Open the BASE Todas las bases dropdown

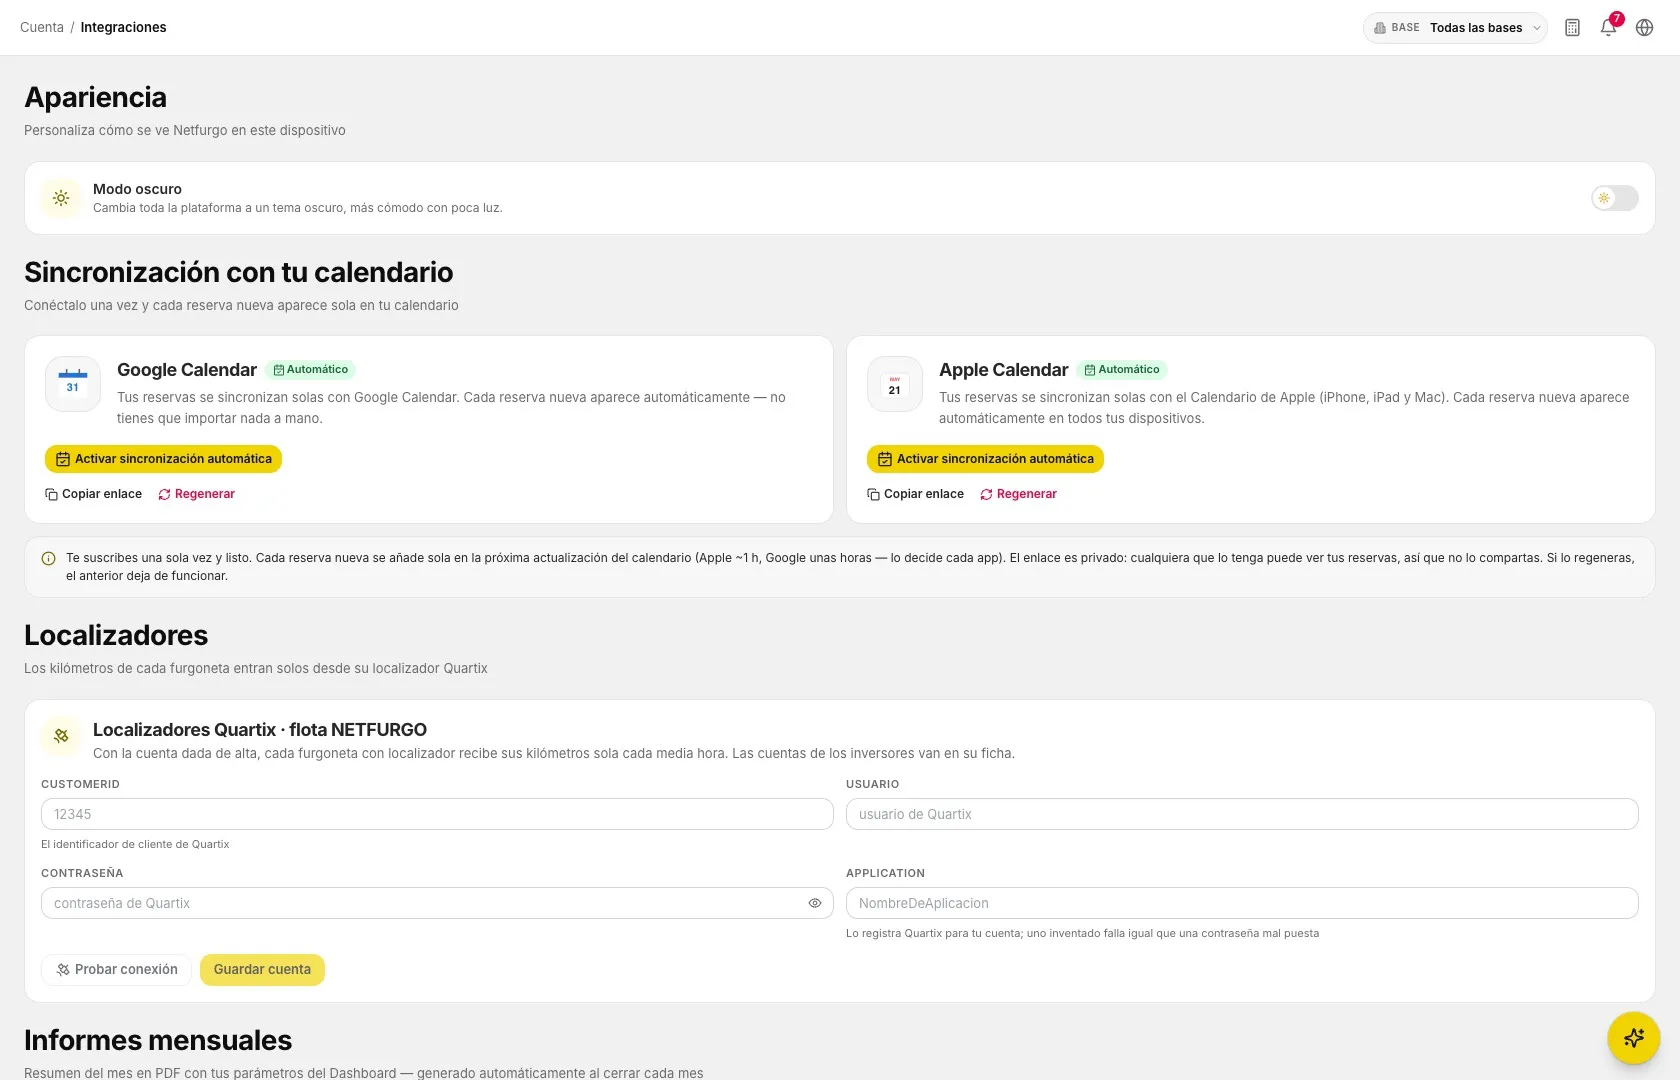(x=1455, y=28)
